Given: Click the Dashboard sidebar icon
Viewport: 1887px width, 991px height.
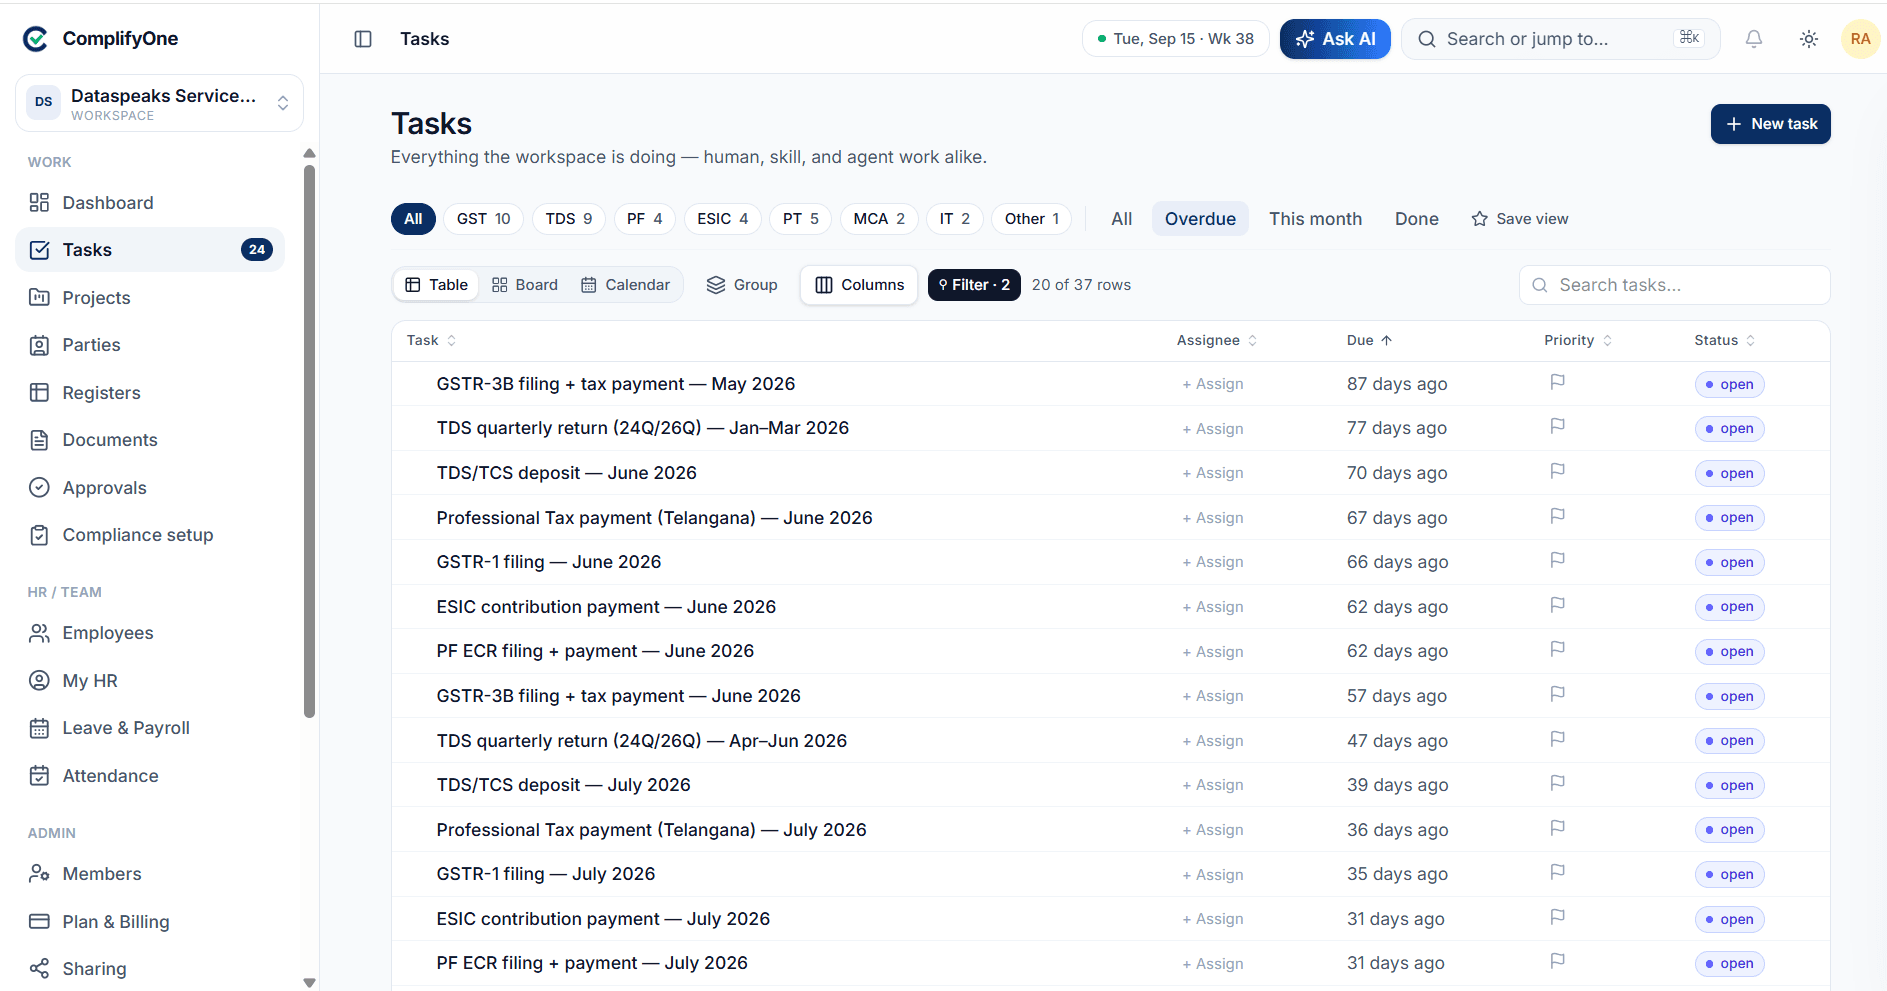Looking at the screenshot, I should click(x=39, y=203).
